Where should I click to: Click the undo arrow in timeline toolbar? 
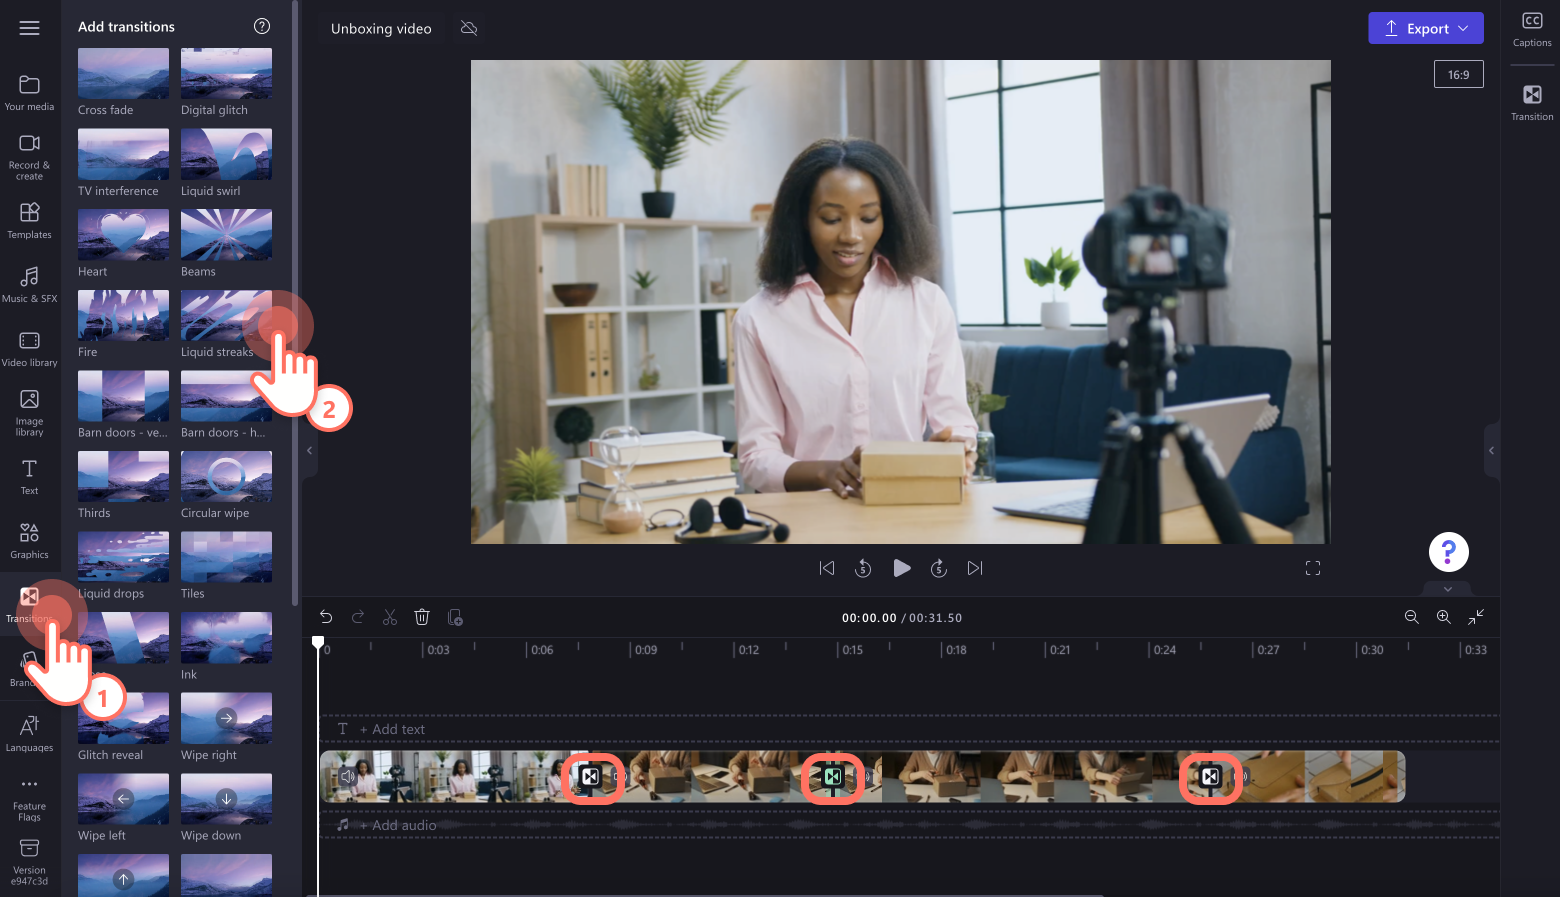[x=326, y=617]
